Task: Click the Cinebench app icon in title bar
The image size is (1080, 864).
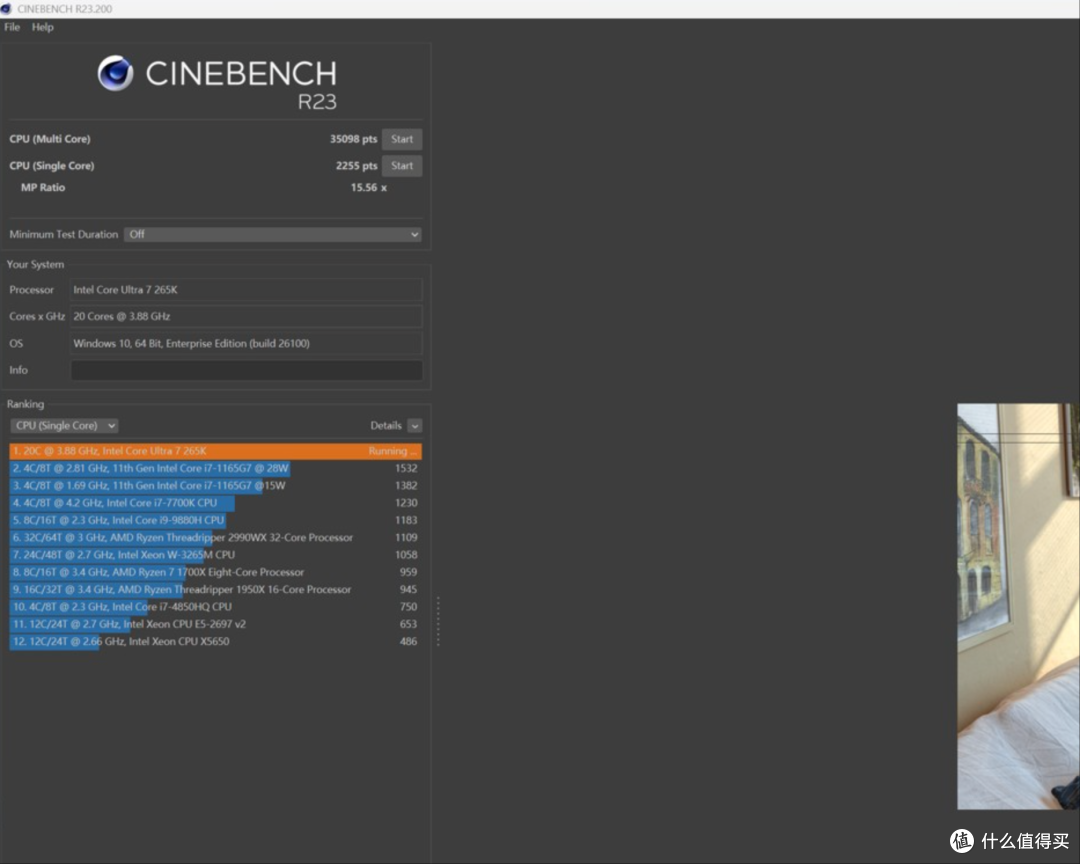Action: (6, 9)
